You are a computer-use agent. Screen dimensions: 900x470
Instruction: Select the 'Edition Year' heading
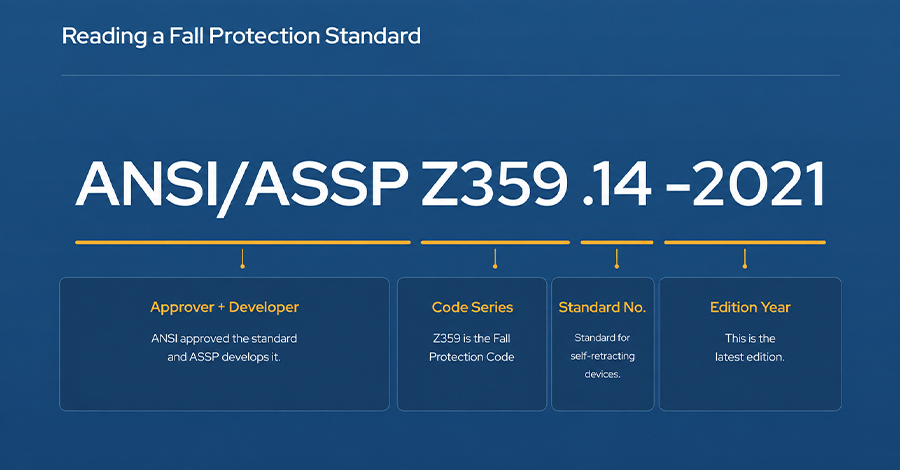(750, 307)
